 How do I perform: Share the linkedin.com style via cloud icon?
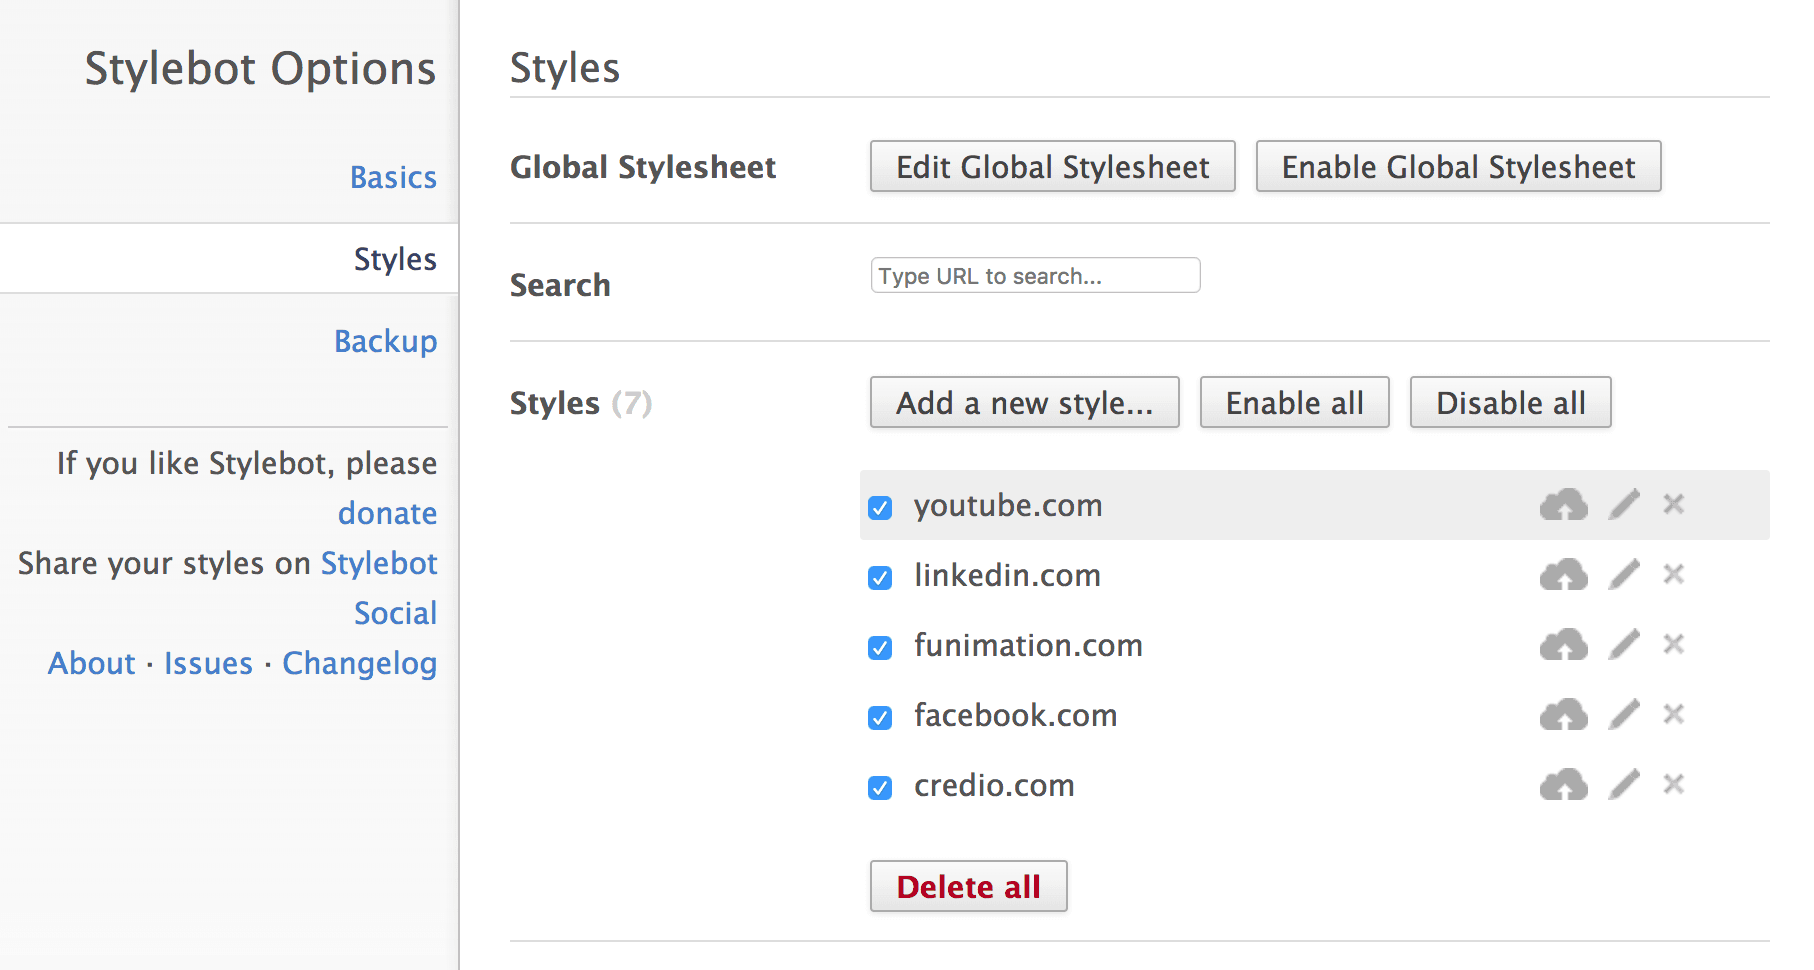[x=1563, y=575]
